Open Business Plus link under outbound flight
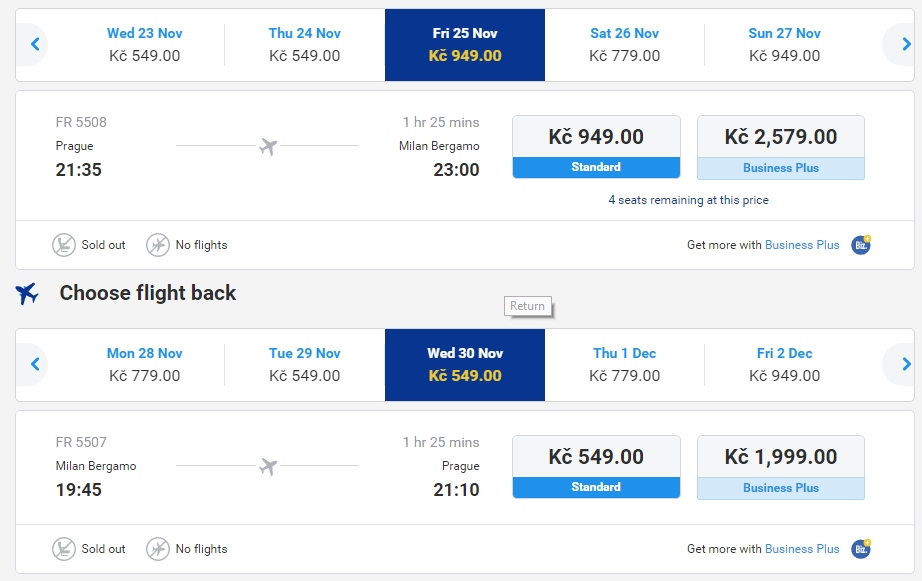Image resolution: width=922 pixels, height=581 pixels. pos(802,245)
